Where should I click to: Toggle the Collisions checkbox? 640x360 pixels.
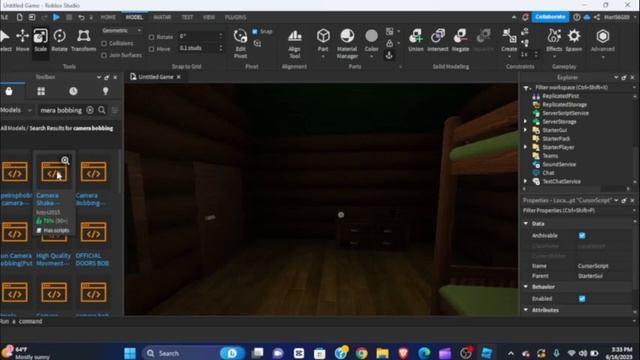point(104,43)
